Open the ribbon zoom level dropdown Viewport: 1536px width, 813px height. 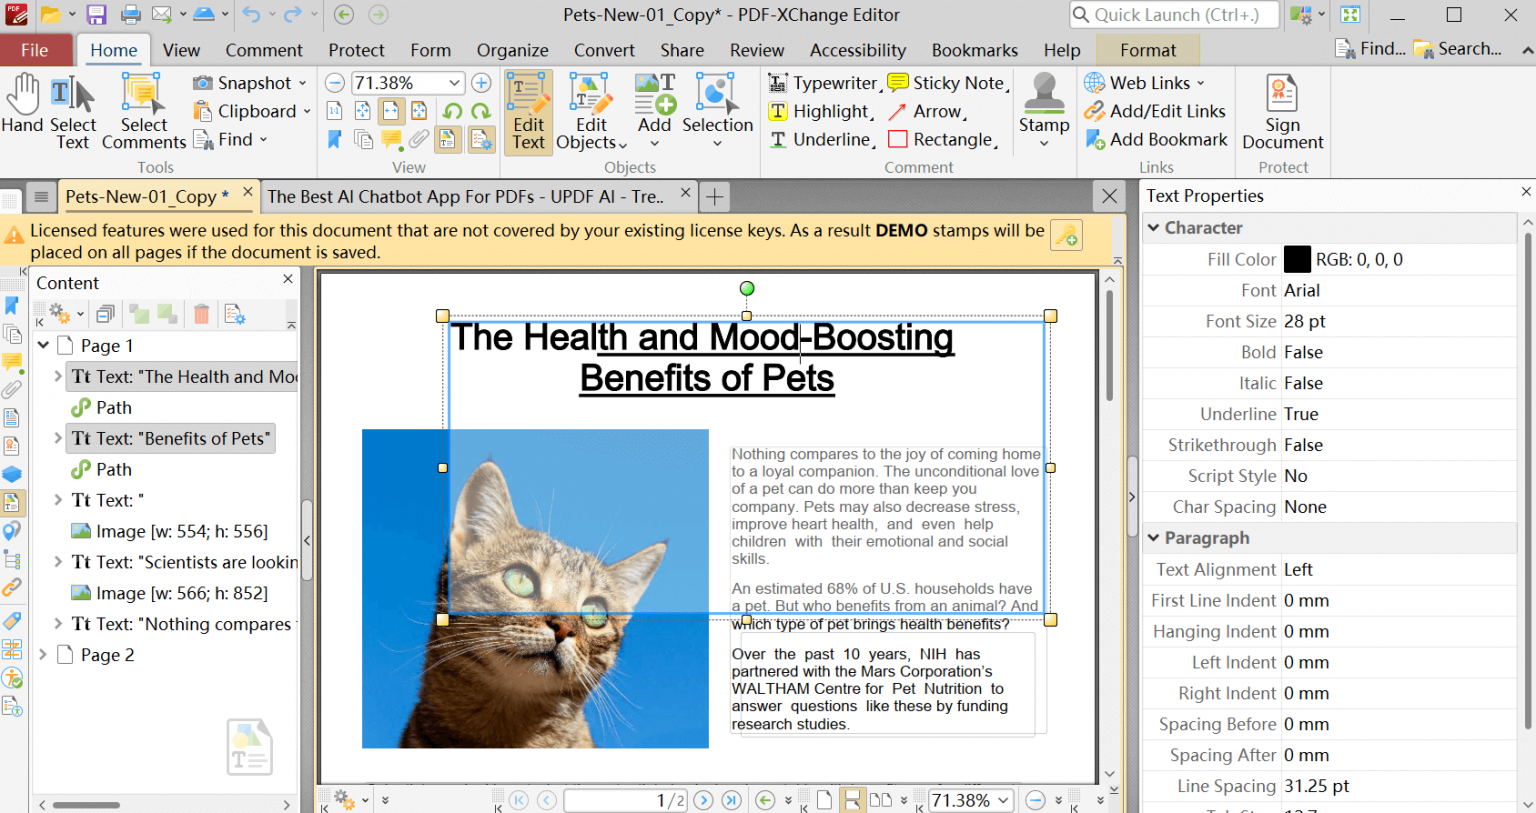coord(455,83)
